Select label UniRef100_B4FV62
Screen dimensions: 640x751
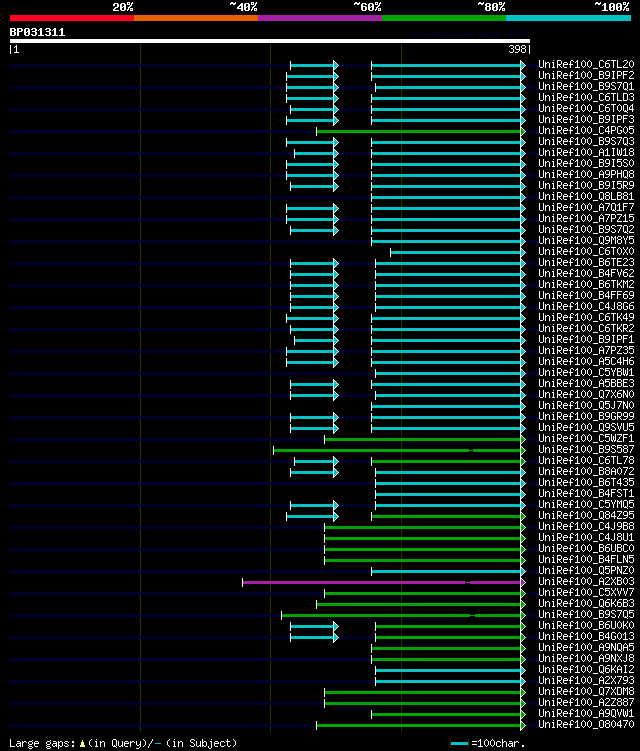[x=586, y=273]
